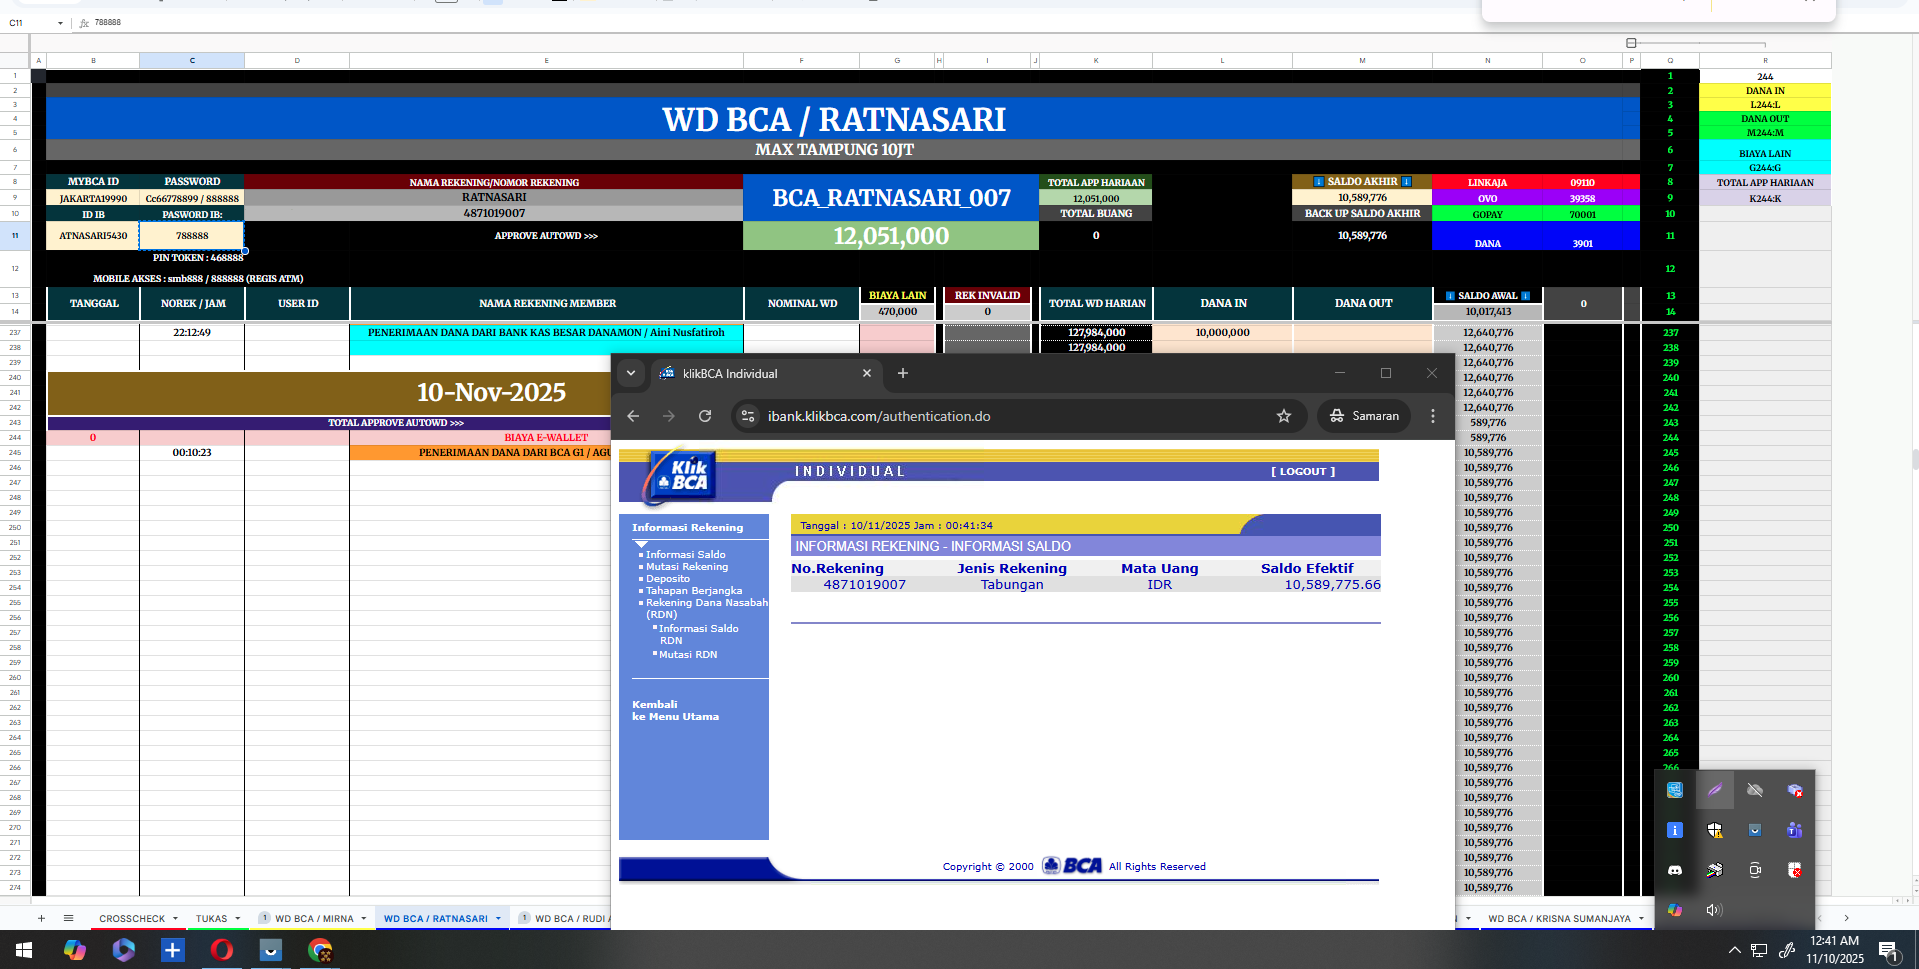Click the klikBCA logo in the browser page

click(679, 477)
